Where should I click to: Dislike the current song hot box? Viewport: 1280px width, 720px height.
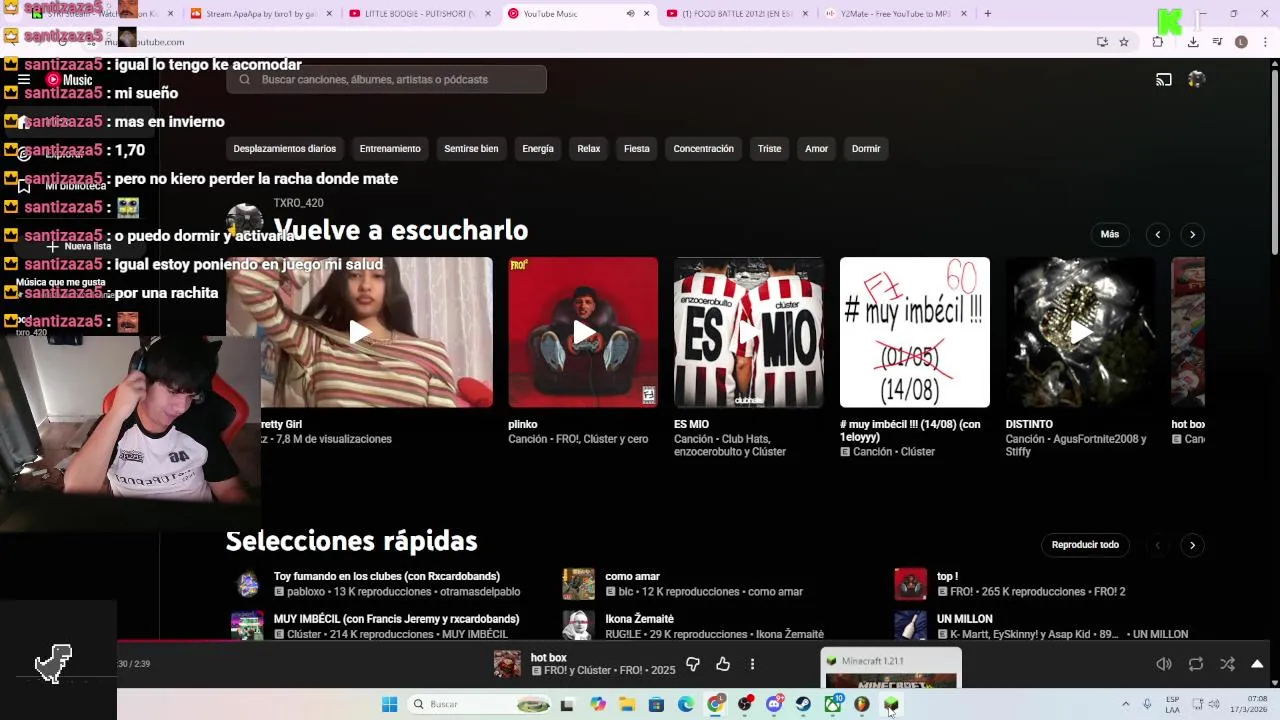click(x=693, y=664)
